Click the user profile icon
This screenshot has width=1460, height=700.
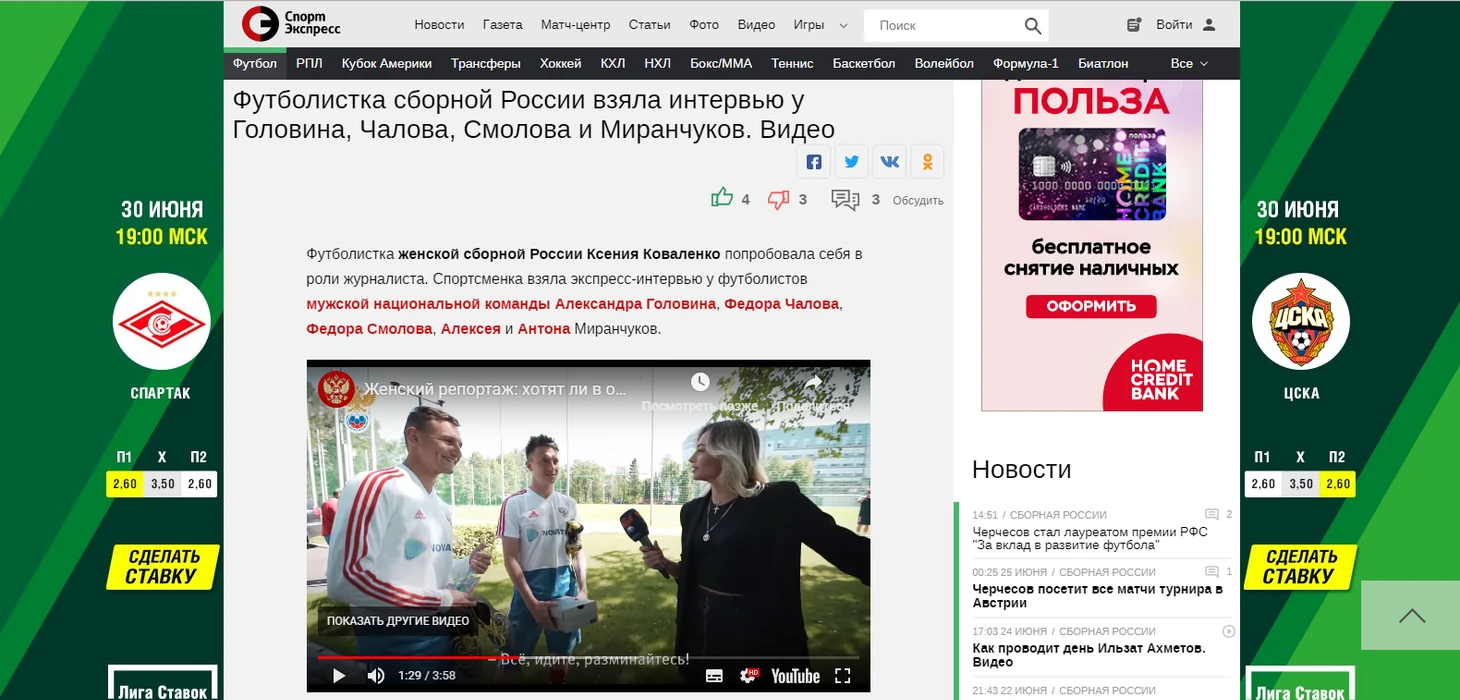[1209, 25]
